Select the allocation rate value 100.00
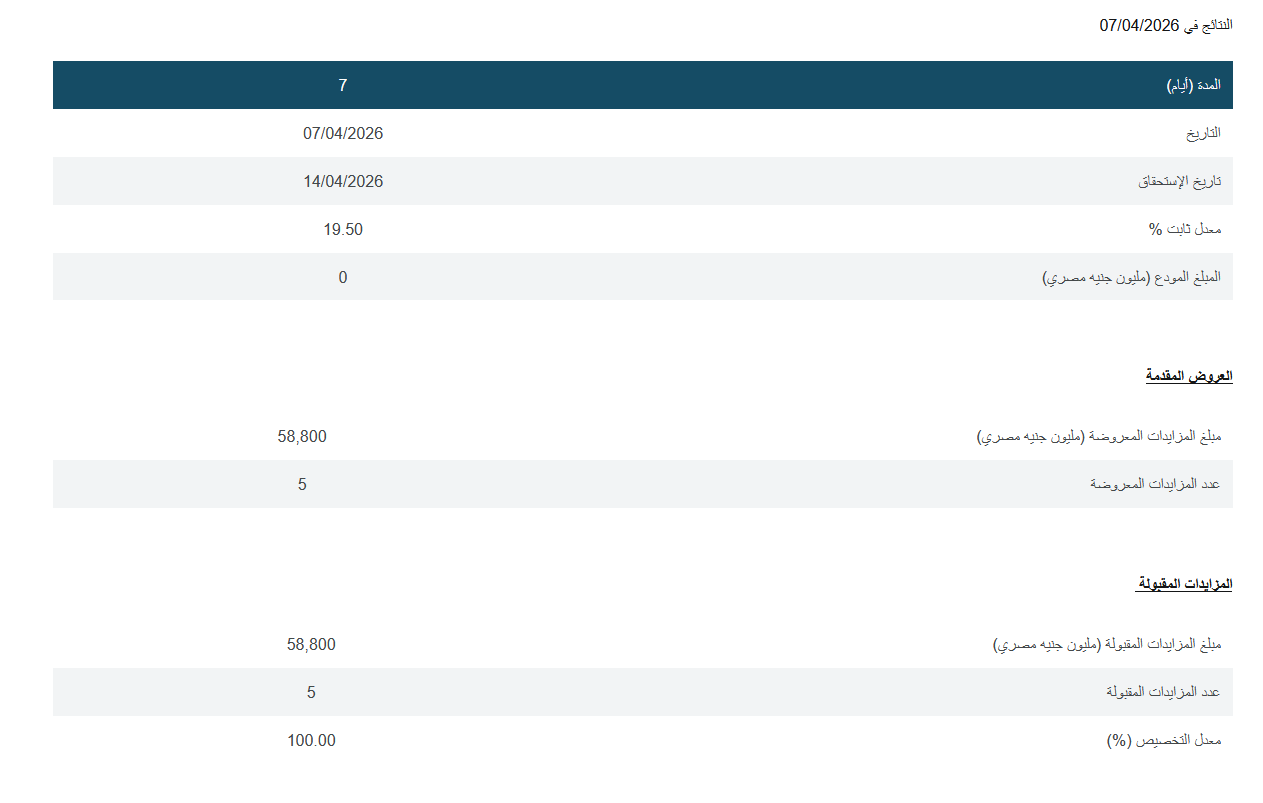 click(311, 740)
